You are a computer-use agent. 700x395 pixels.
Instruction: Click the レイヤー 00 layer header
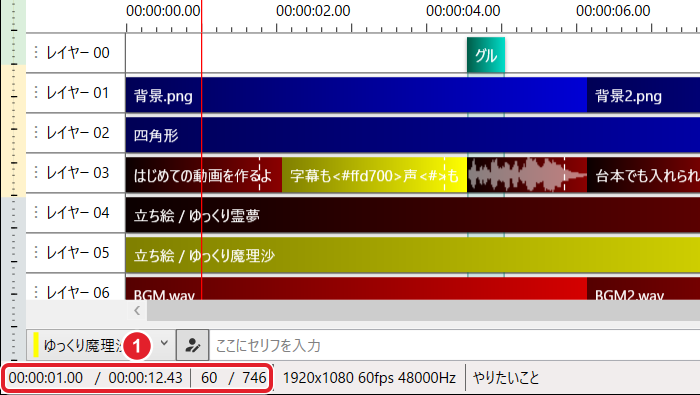[x=76, y=53]
